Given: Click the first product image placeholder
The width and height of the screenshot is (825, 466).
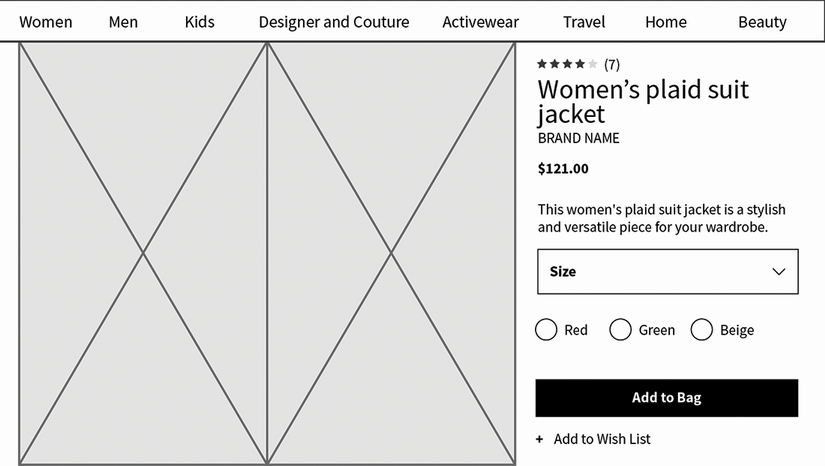Looking at the screenshot, I should (143, 254).
